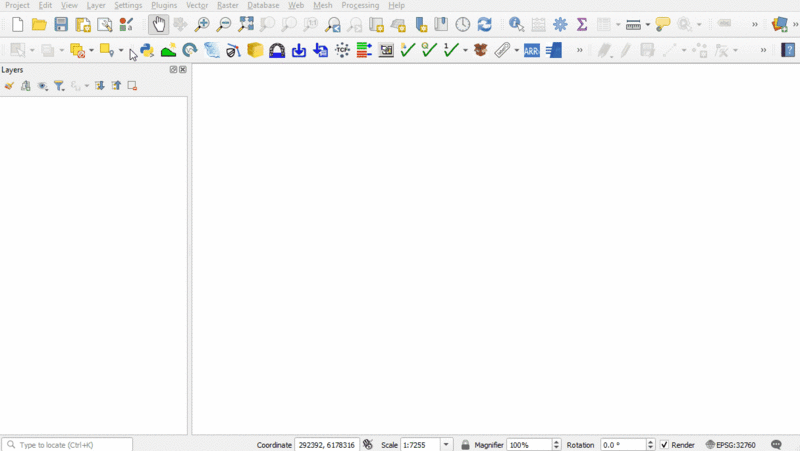Open the Processing menu
800x451 pixels.
(360, 5)
